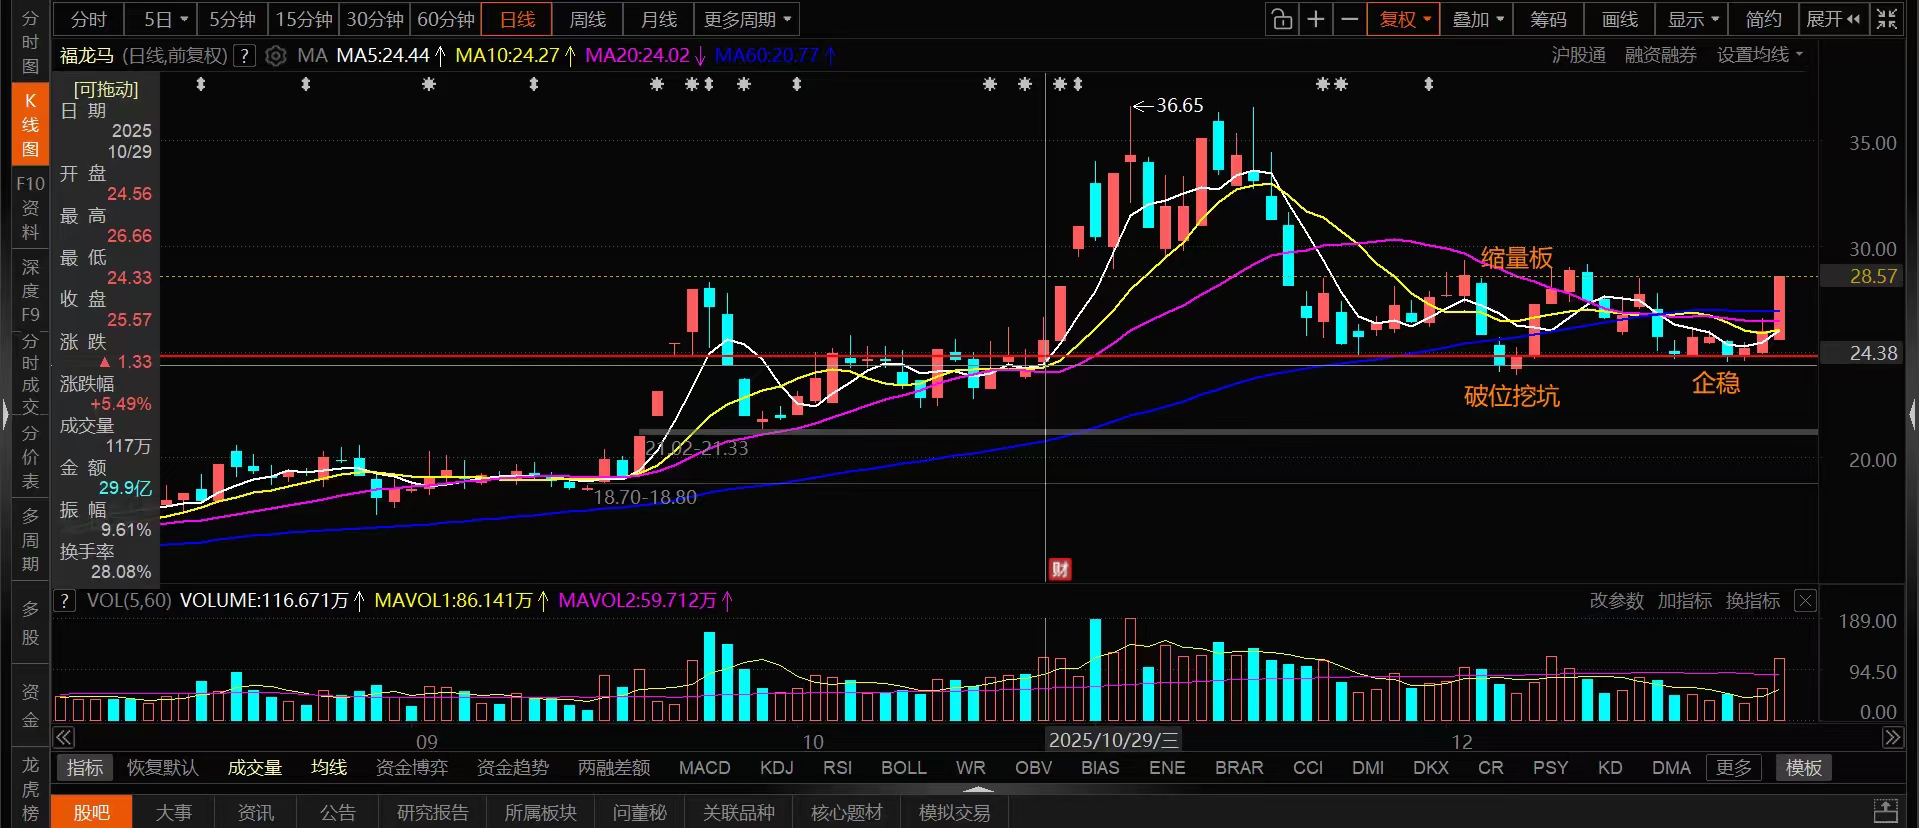Viewport: 1919px width, 828px height.
Task: Toggle the 画线 drawing tool
Action: click(1620, 19)
